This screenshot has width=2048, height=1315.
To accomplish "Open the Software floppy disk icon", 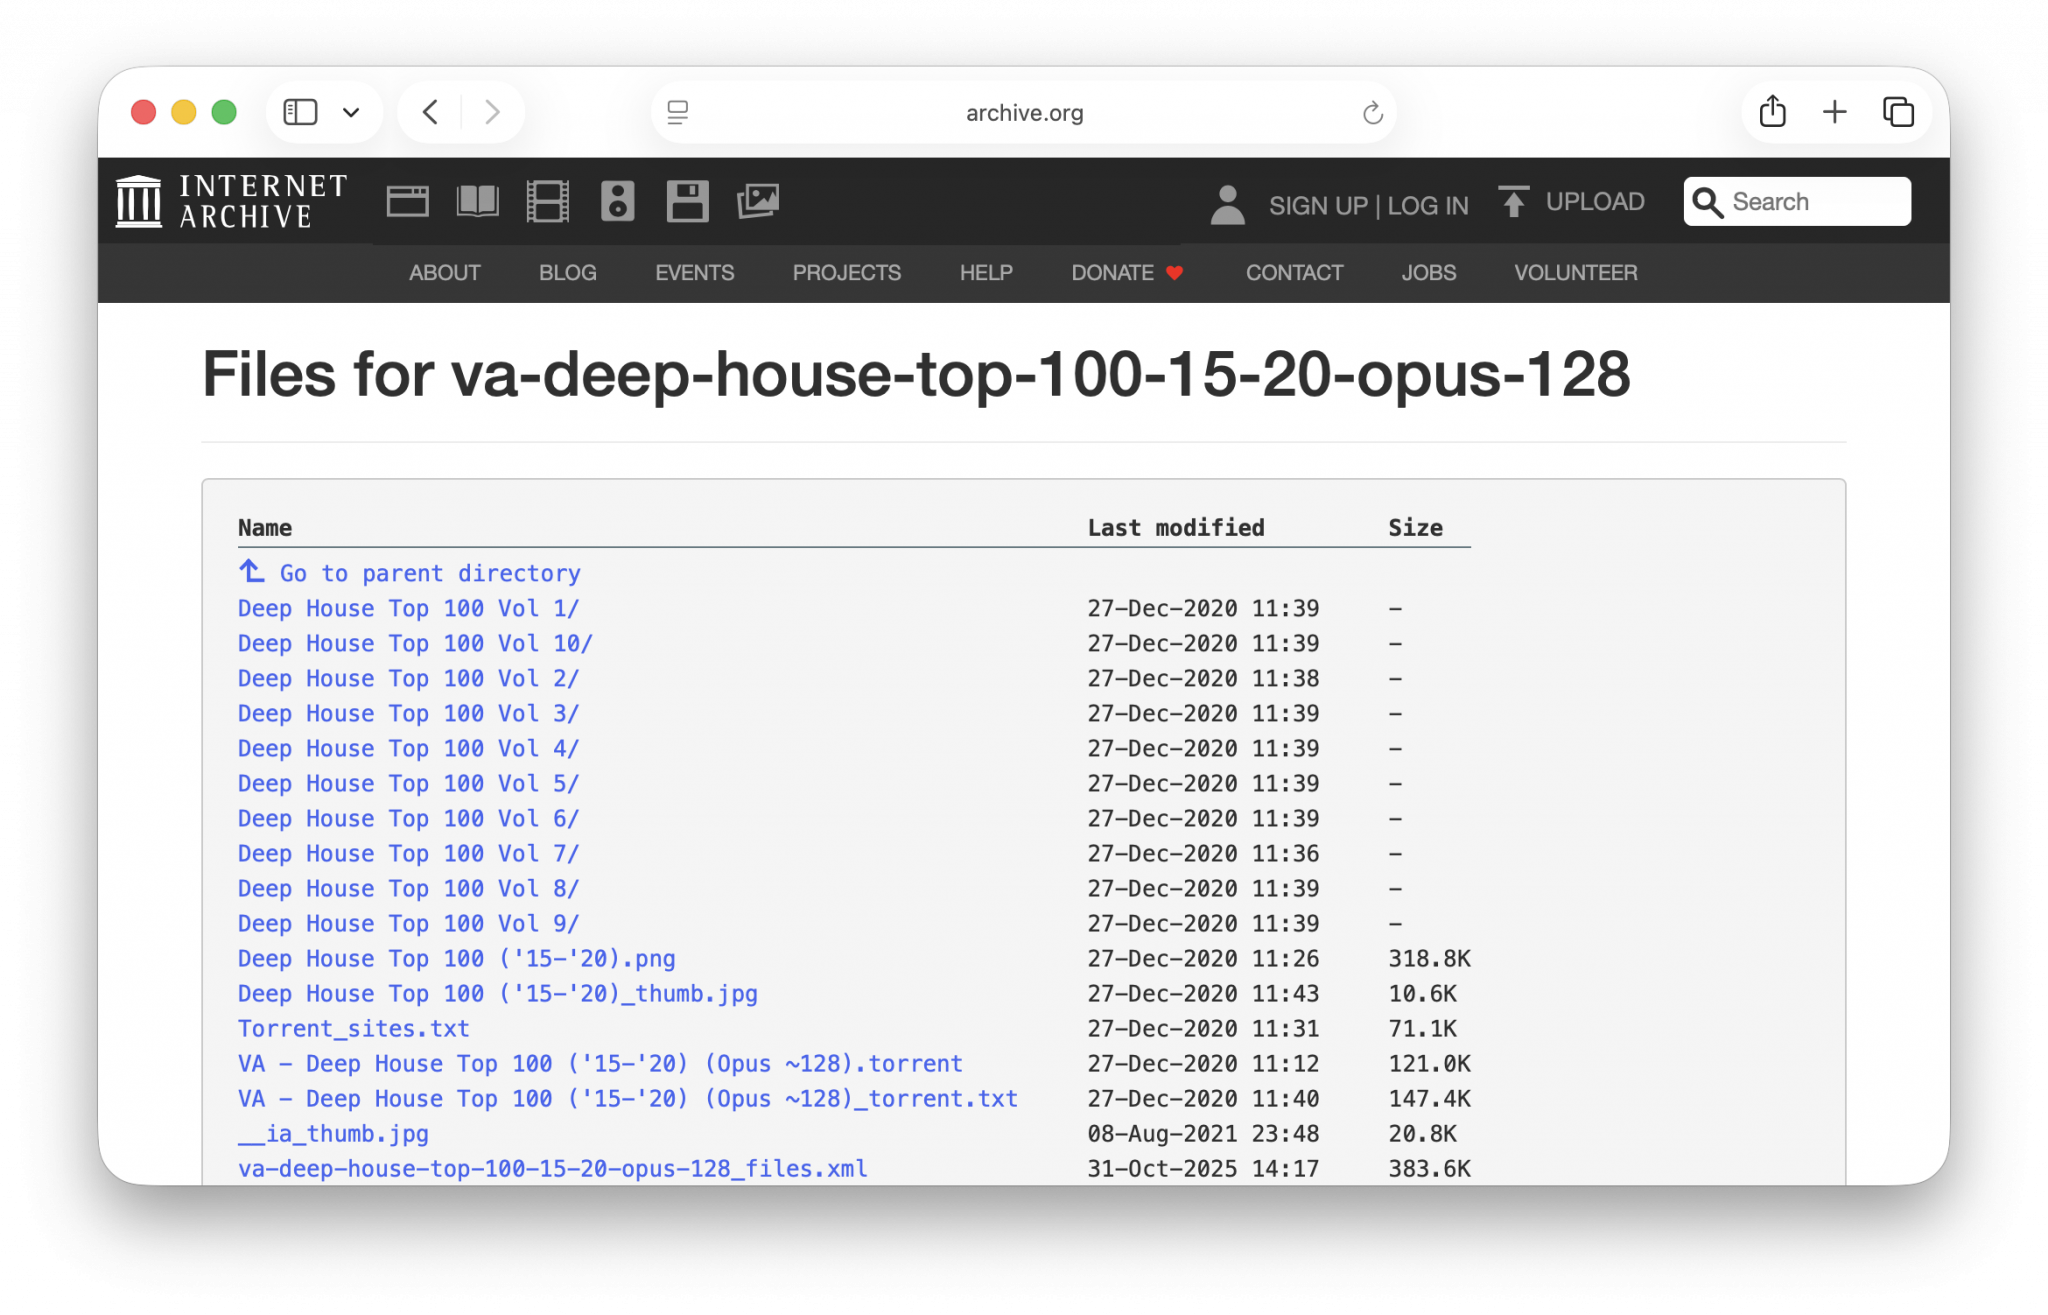I will (x=687, y=202).
